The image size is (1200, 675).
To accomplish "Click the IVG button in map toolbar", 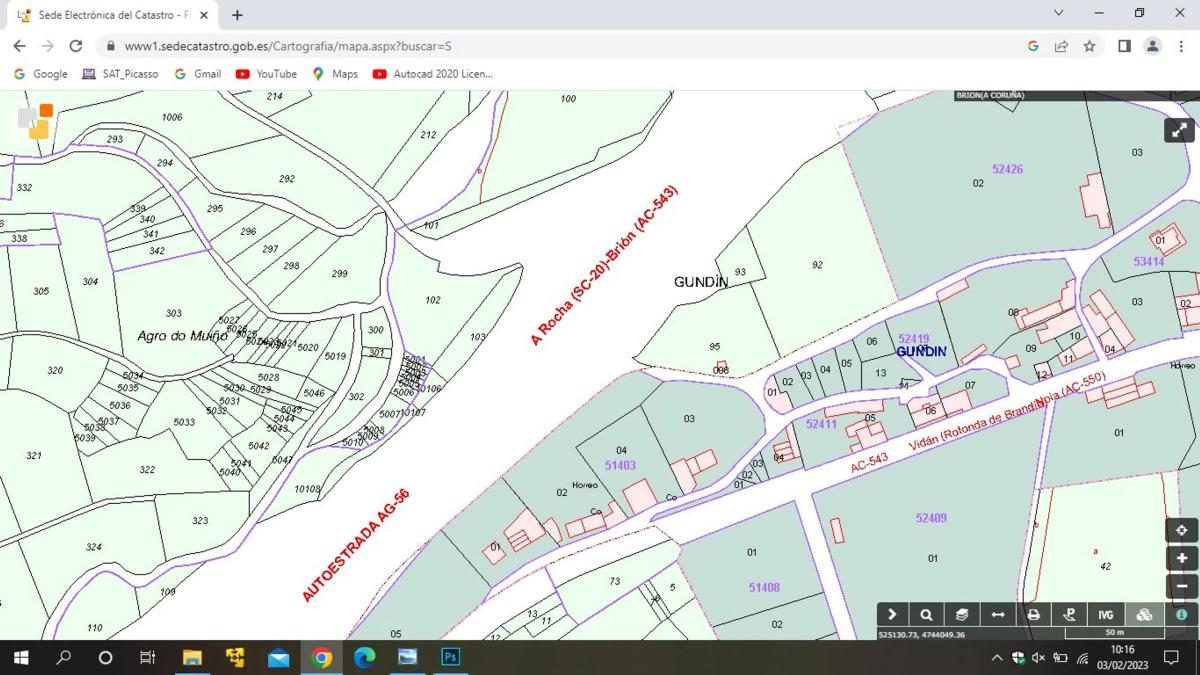I will click(1106, 615).
